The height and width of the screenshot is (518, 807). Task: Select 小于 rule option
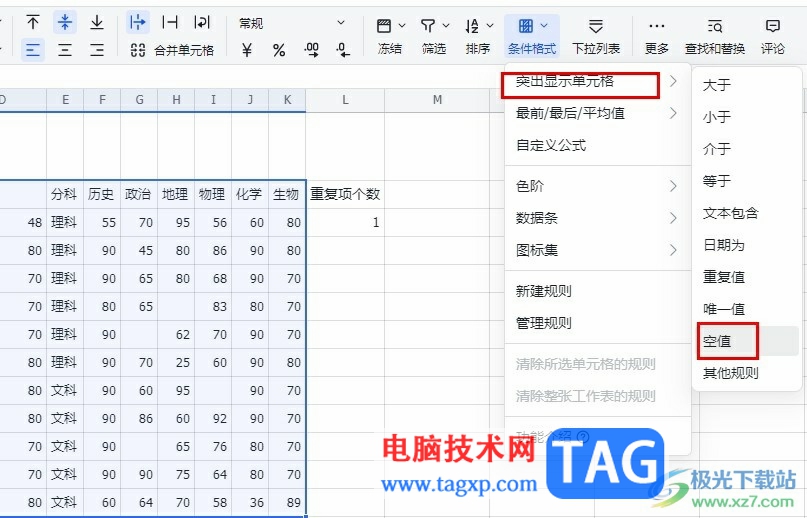click(x=747, y=117)
